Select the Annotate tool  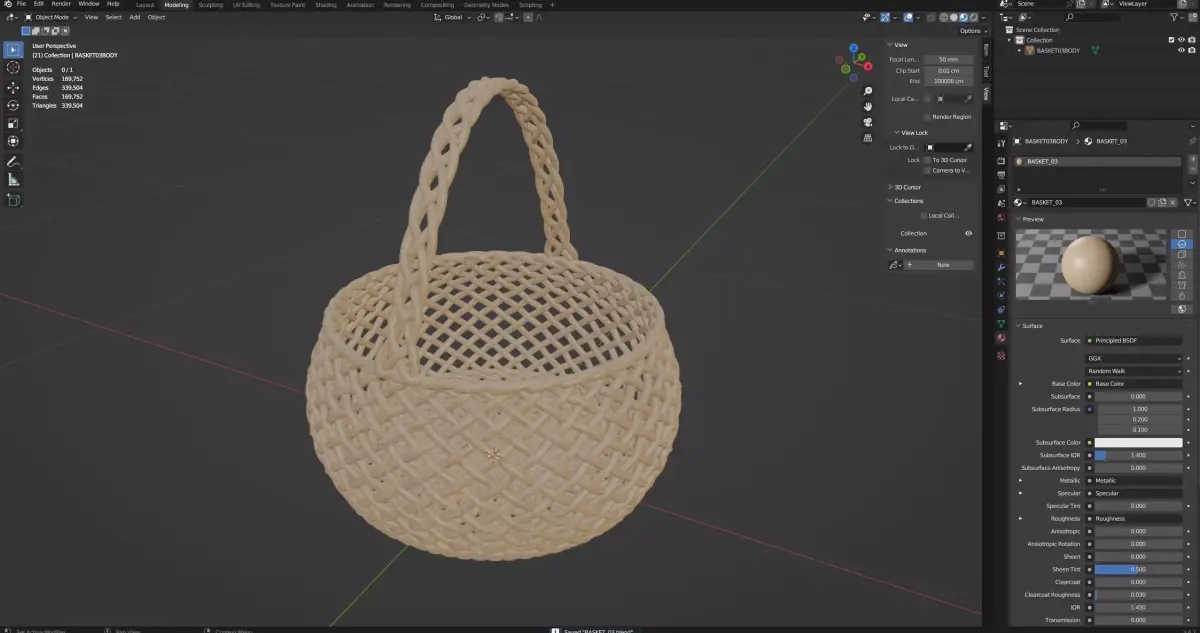(x=13, y=161)
